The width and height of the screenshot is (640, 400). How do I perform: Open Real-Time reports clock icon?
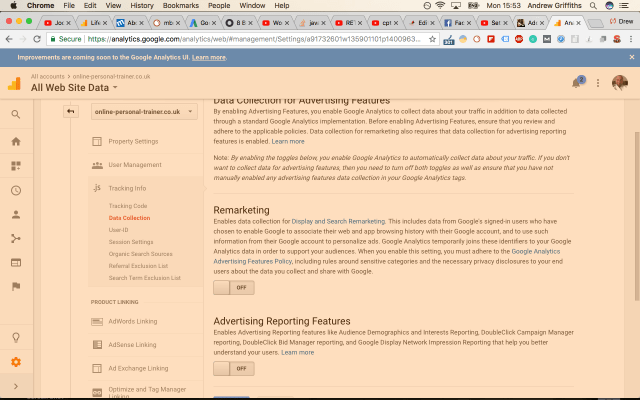tap(15, 190)
